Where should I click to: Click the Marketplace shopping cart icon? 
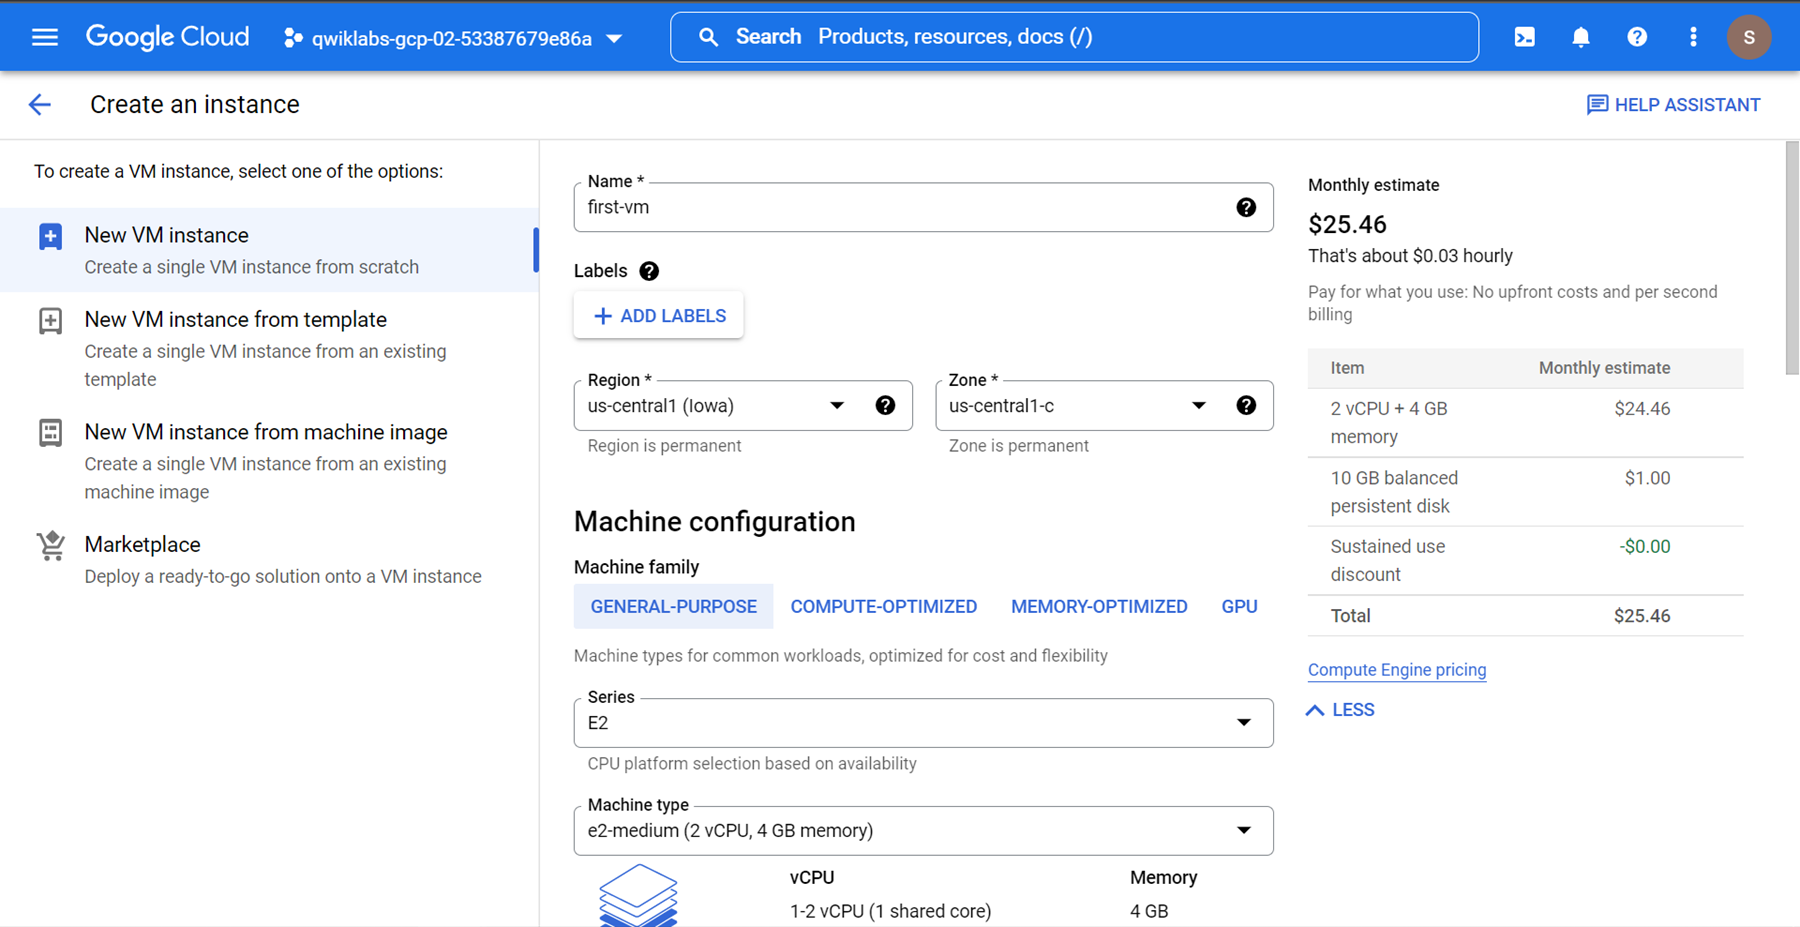click(51, 546)
